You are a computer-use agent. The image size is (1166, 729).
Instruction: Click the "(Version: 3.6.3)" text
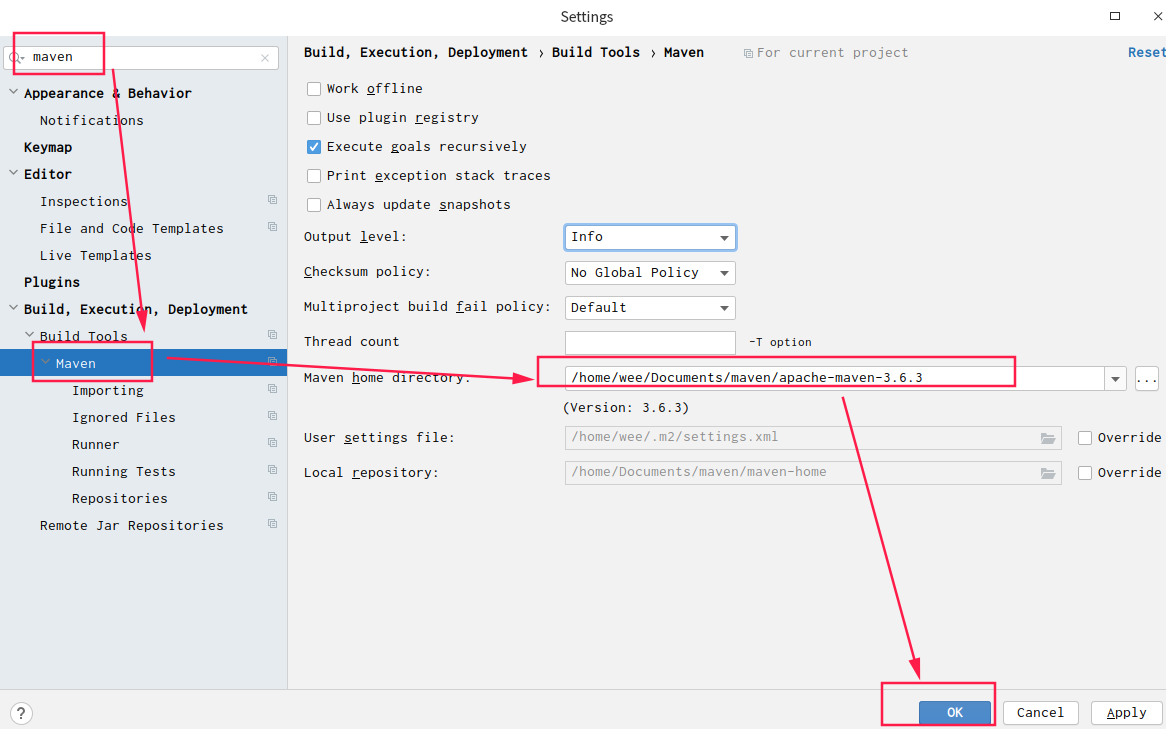[625, 408]
